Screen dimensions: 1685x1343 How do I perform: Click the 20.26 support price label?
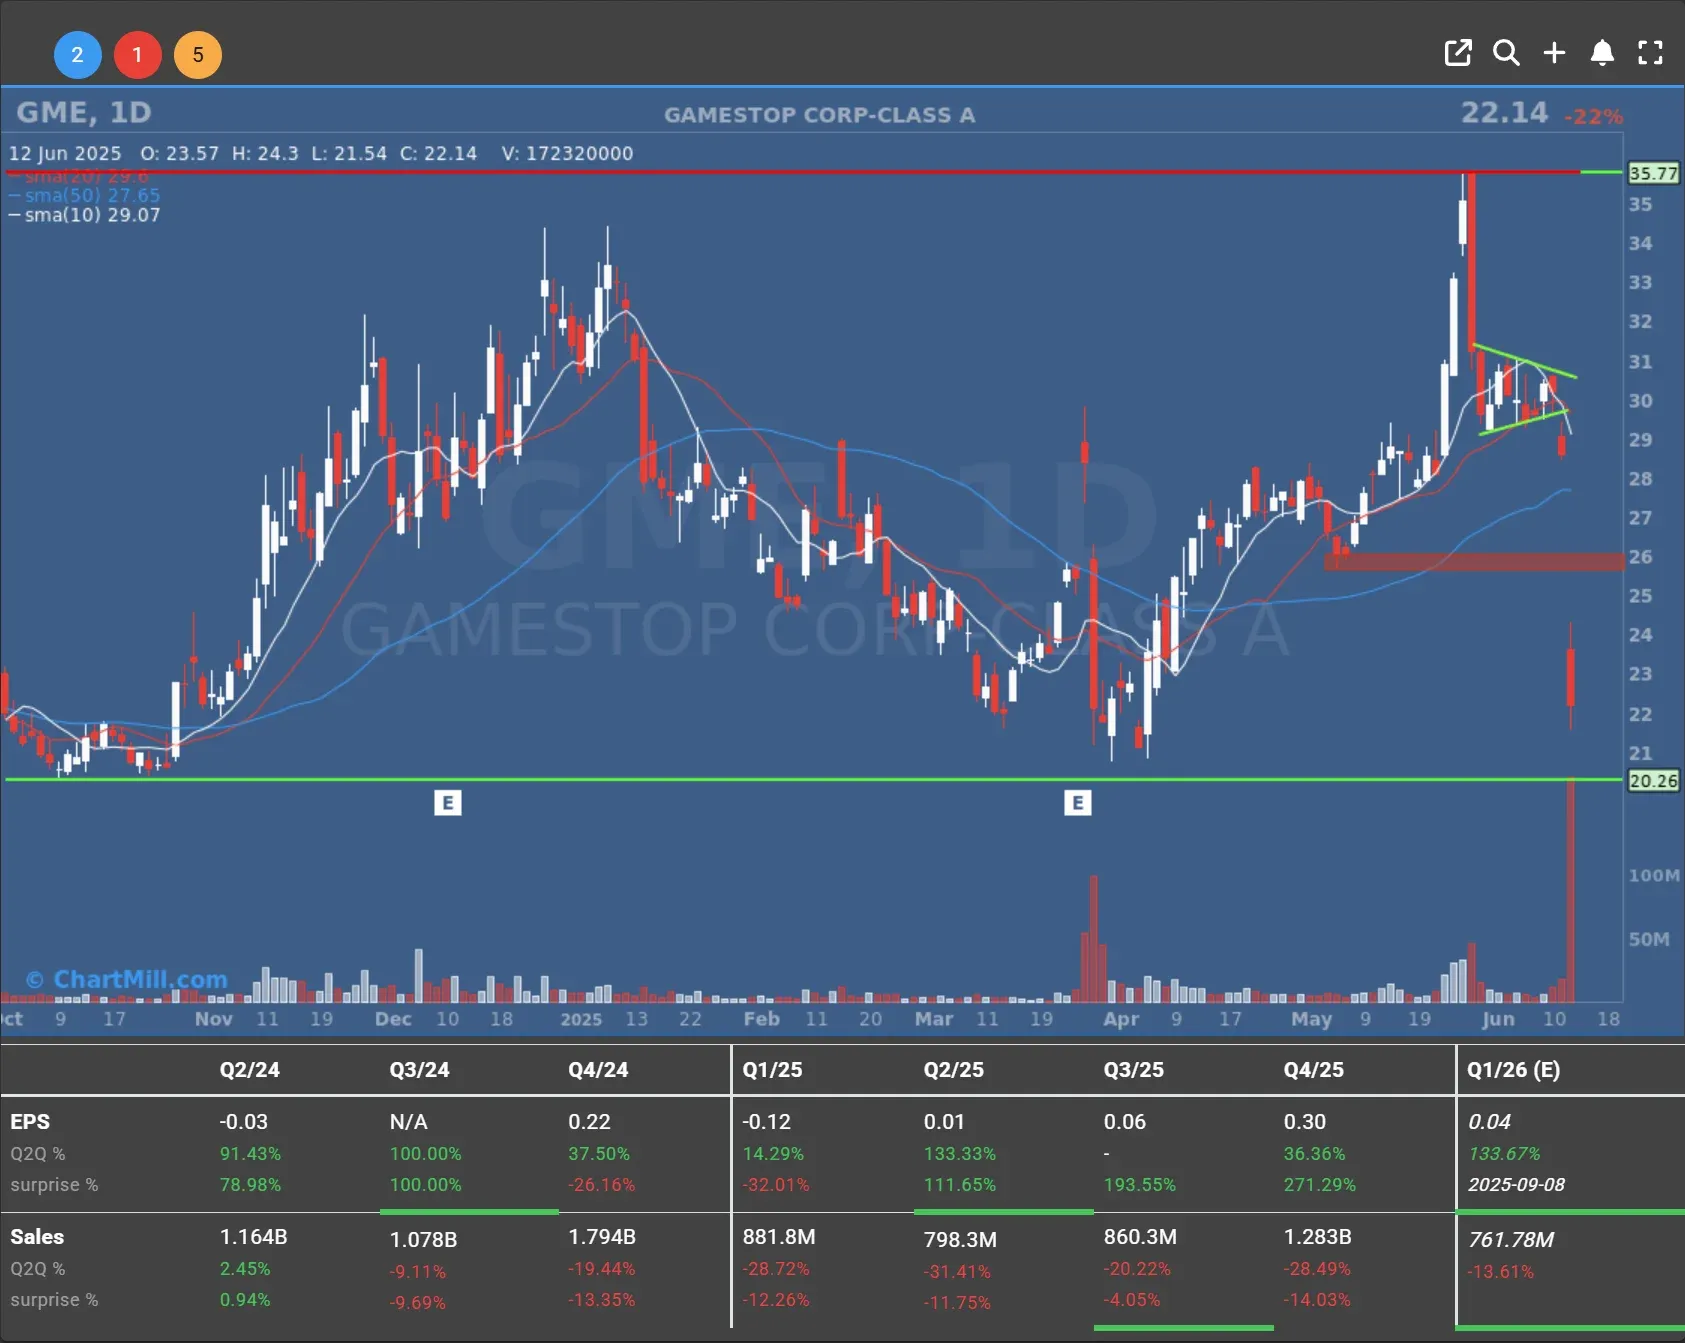click(x=1652, y=781)
